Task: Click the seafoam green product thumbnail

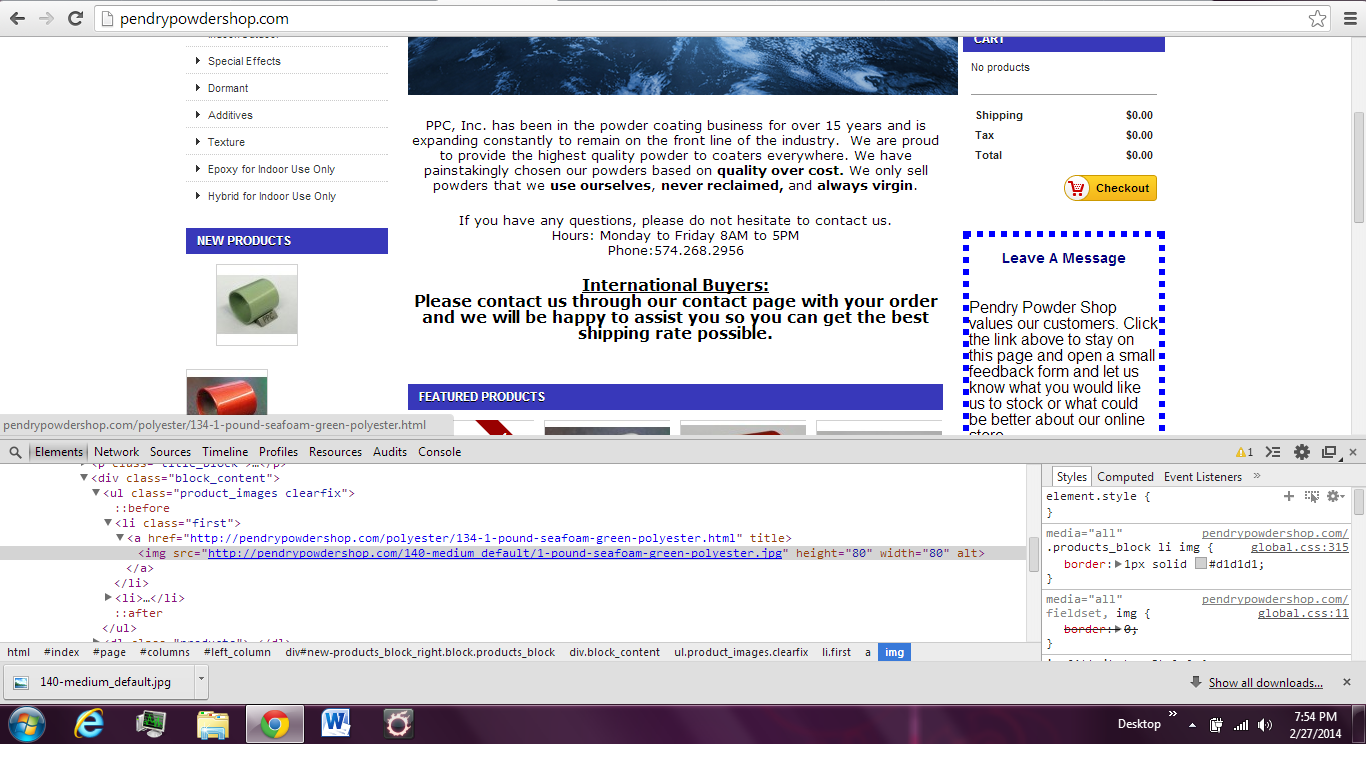Action: [257, 305]
